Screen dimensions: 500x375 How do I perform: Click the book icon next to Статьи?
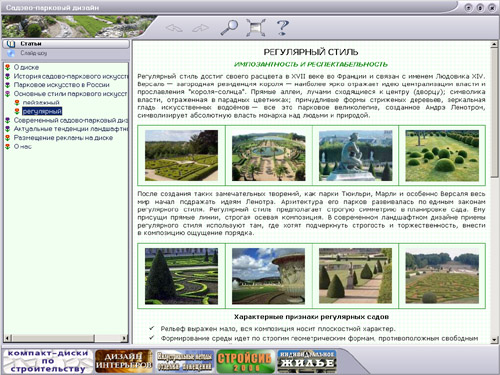(x=11, y=44)
